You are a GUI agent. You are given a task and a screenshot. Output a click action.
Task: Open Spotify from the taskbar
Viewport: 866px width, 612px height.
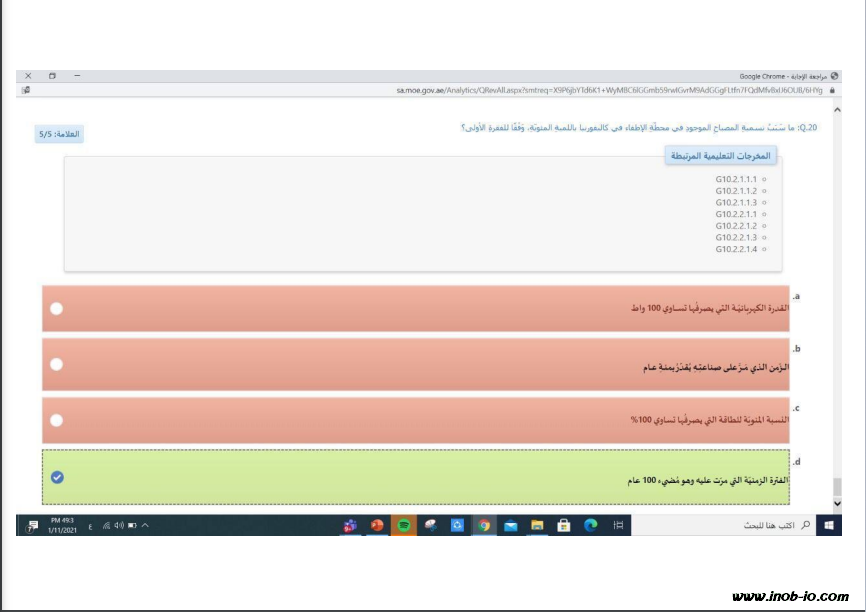pyautogui.click(x=404, y=525)
